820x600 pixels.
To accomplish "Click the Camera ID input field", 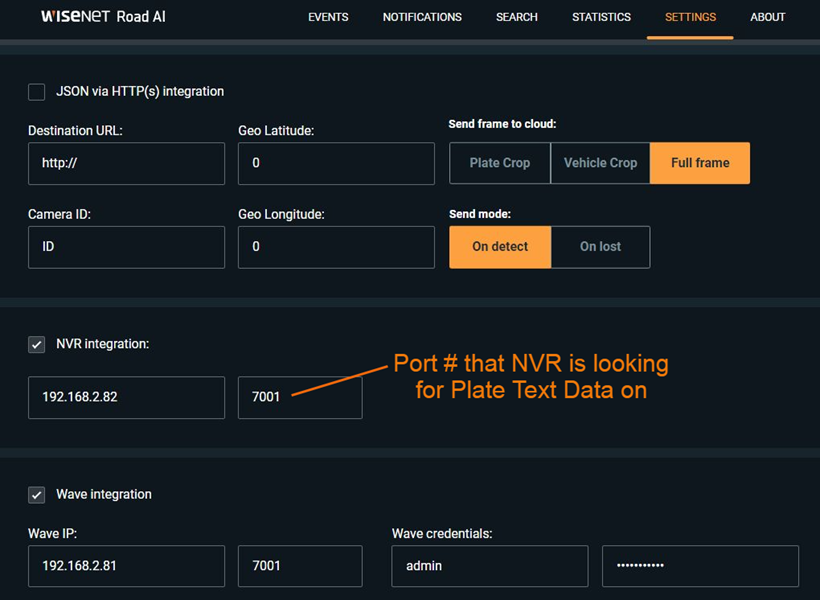I will coord(127,247).
